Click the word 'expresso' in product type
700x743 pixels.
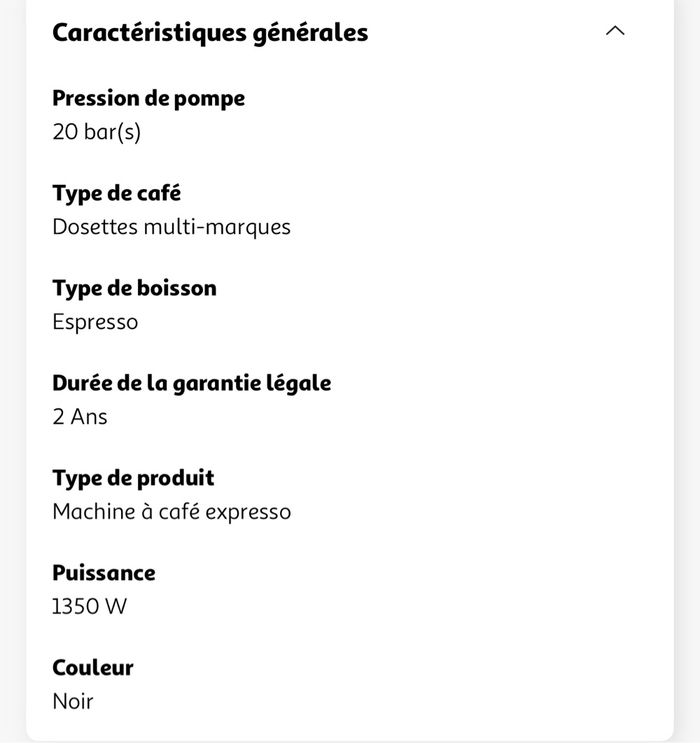(248, 511)
